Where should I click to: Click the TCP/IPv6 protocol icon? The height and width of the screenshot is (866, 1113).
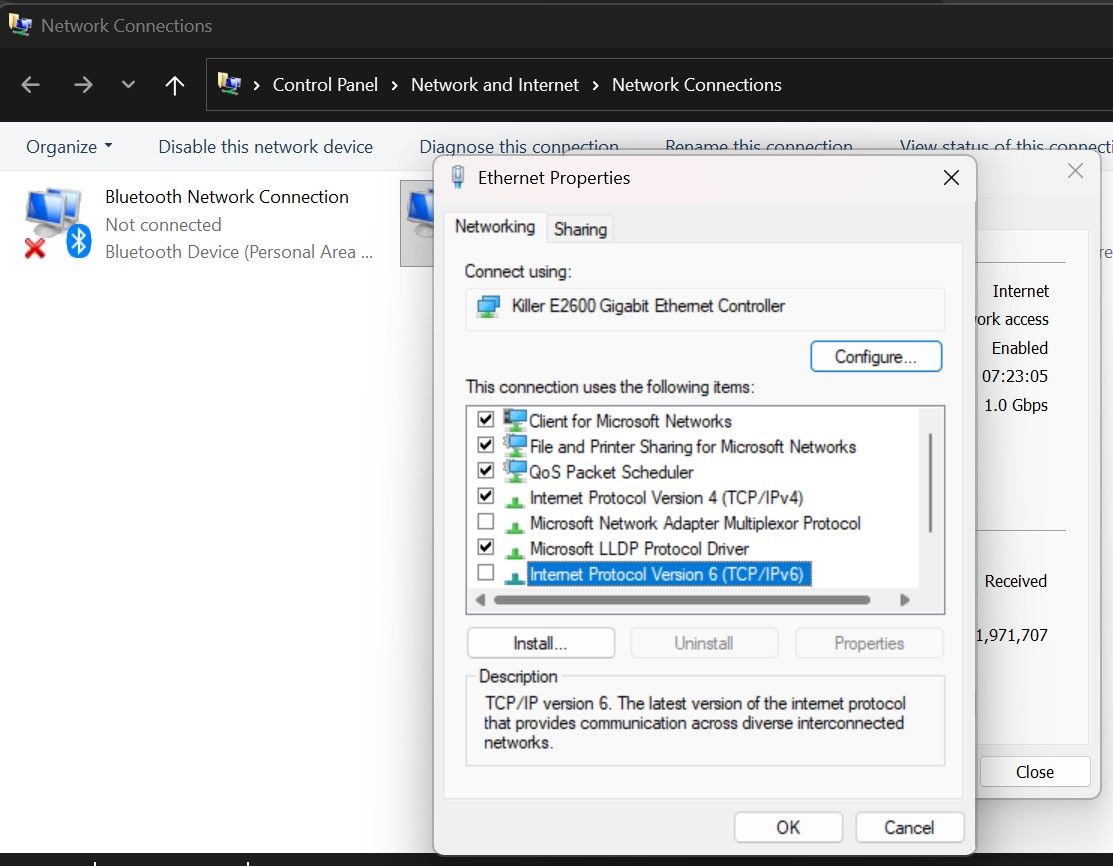click(x=515, y=578)
